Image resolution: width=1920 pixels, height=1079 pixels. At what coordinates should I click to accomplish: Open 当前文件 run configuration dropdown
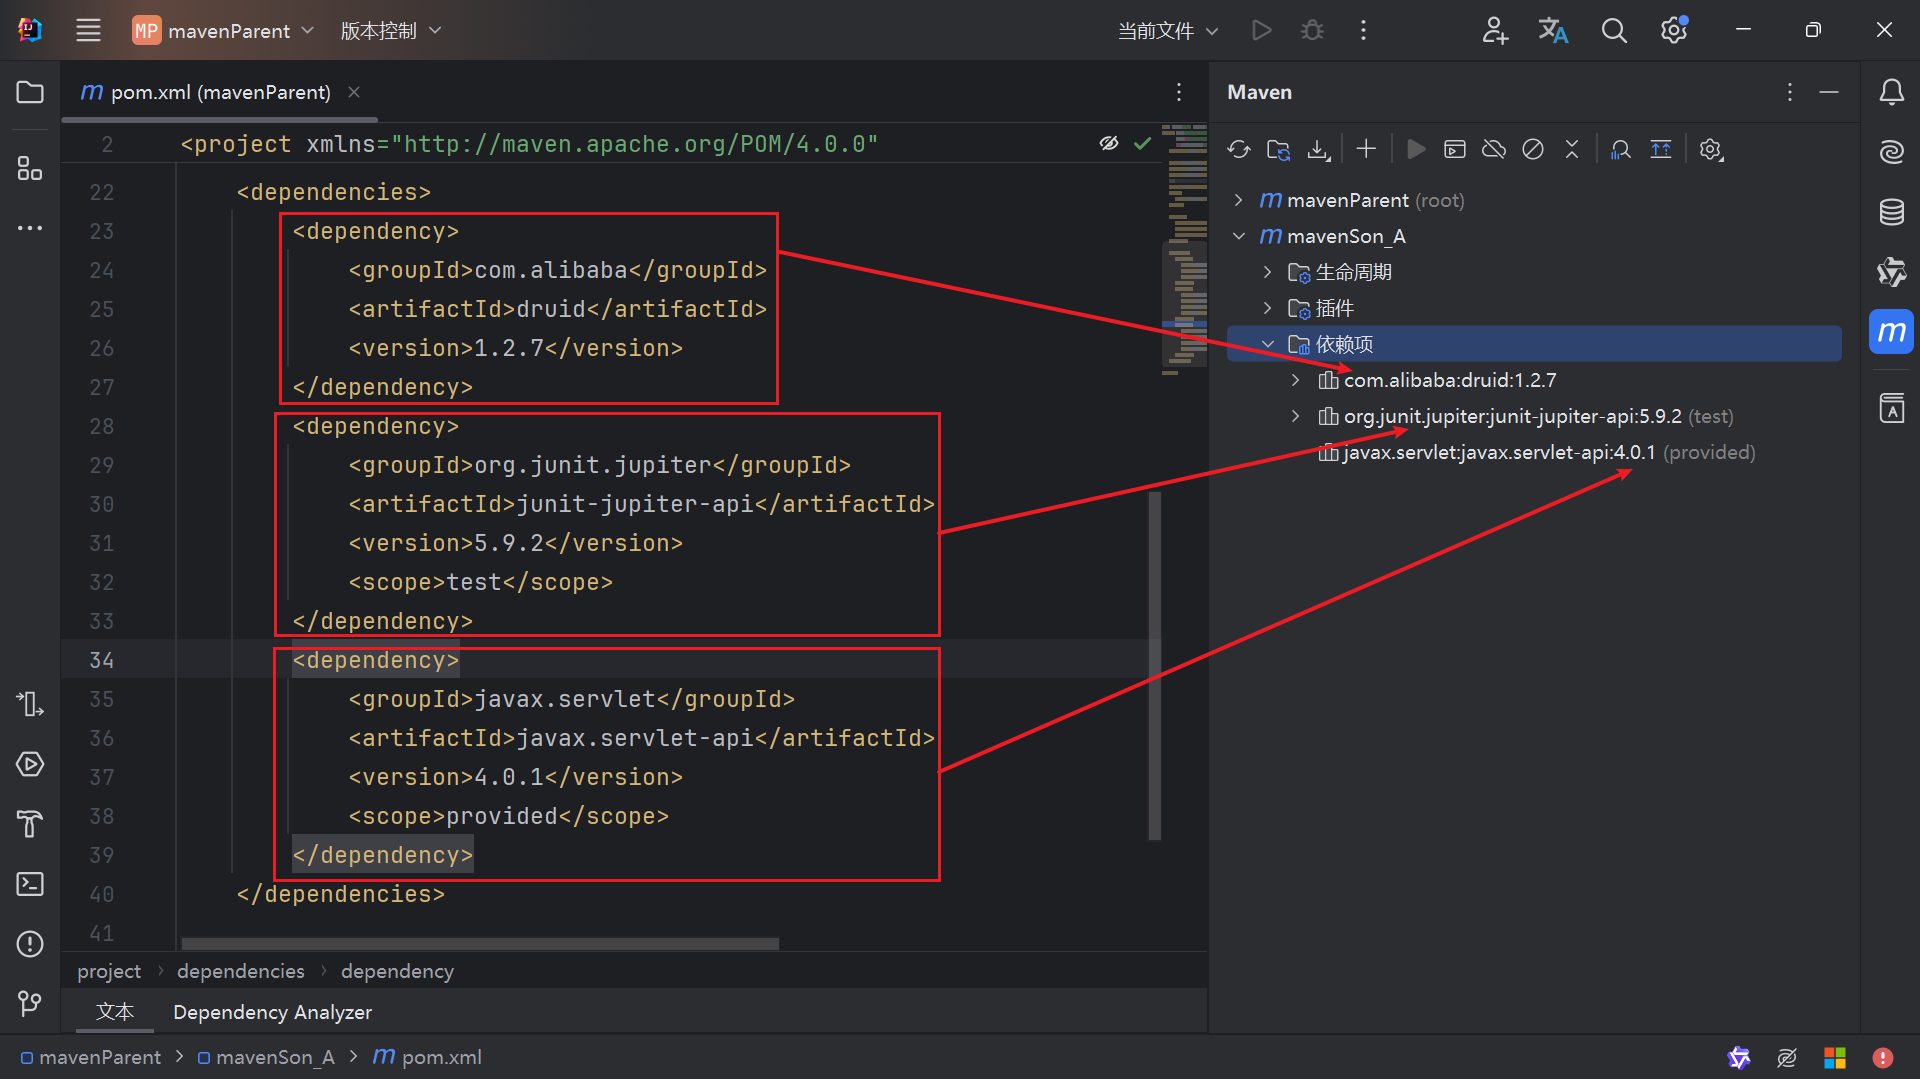point(1168,30)
